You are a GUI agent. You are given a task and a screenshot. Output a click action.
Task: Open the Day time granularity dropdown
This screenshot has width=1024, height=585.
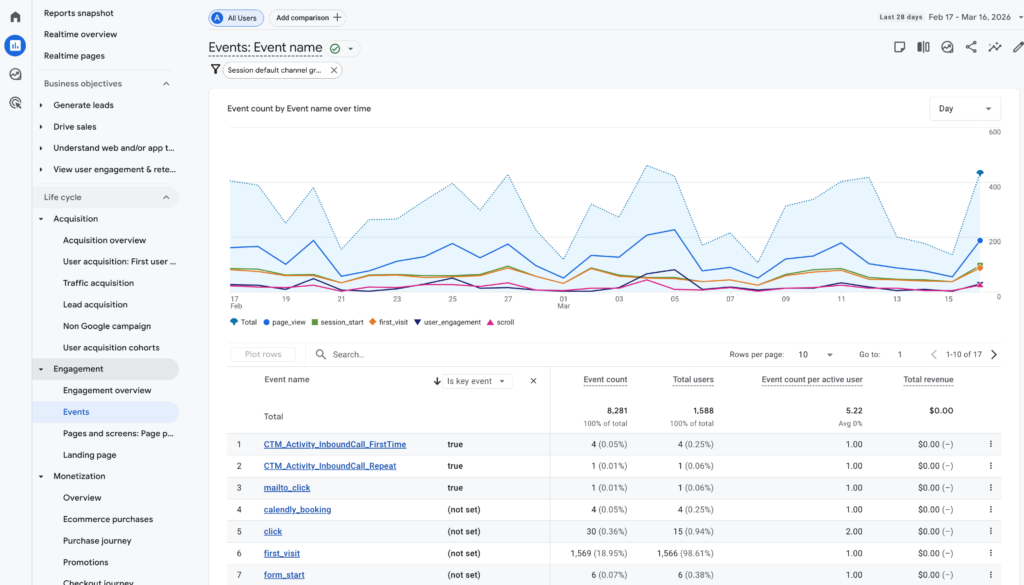[x=963, y=108]
